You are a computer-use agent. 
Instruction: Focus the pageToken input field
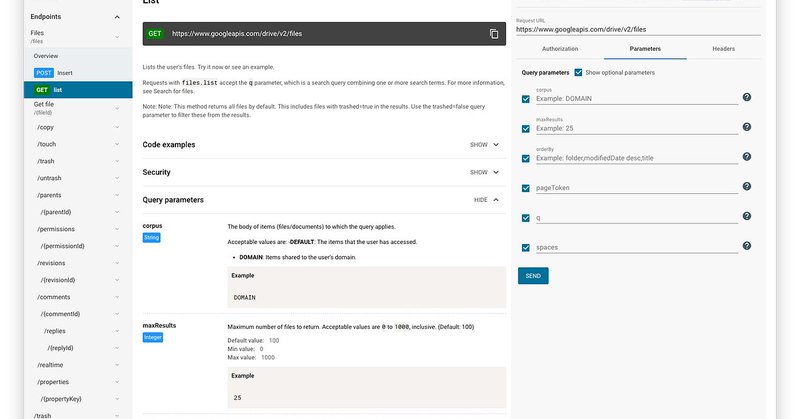point(637,188)
